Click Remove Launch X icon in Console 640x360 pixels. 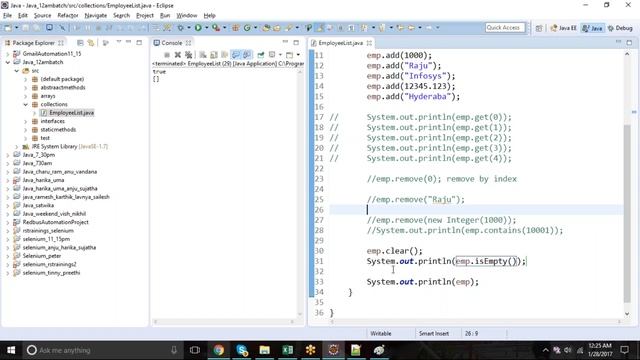click(178, 55)
